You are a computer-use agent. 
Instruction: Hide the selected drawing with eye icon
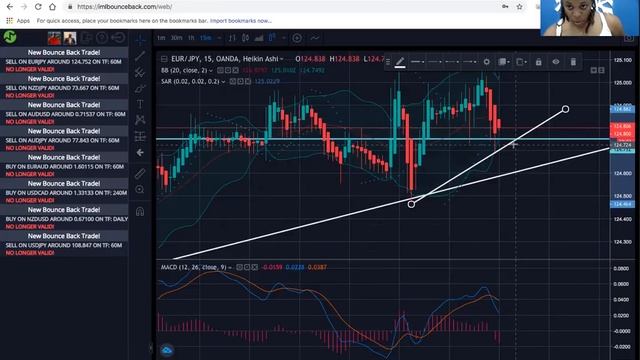click(x=556, y=62)
